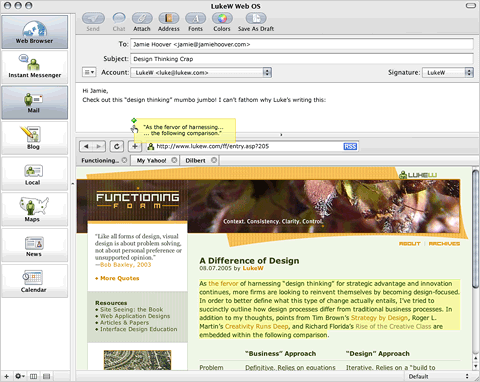Close the My Yahoo! tab
The image size is (480, 382).
point(174,160)
